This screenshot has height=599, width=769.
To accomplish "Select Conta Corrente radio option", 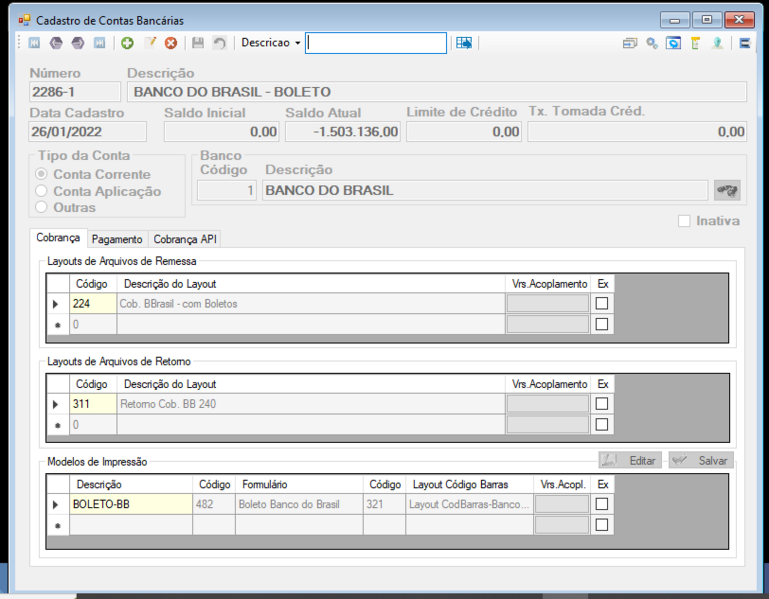I will pos(41,174).
